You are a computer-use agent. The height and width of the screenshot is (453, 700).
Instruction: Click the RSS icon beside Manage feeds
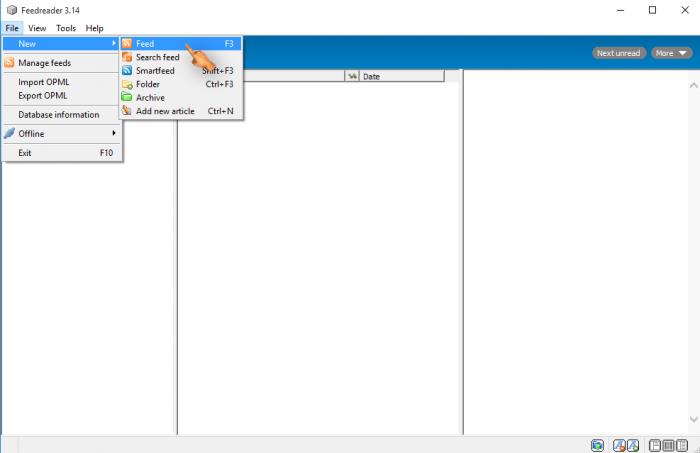(x=9, y=62)
